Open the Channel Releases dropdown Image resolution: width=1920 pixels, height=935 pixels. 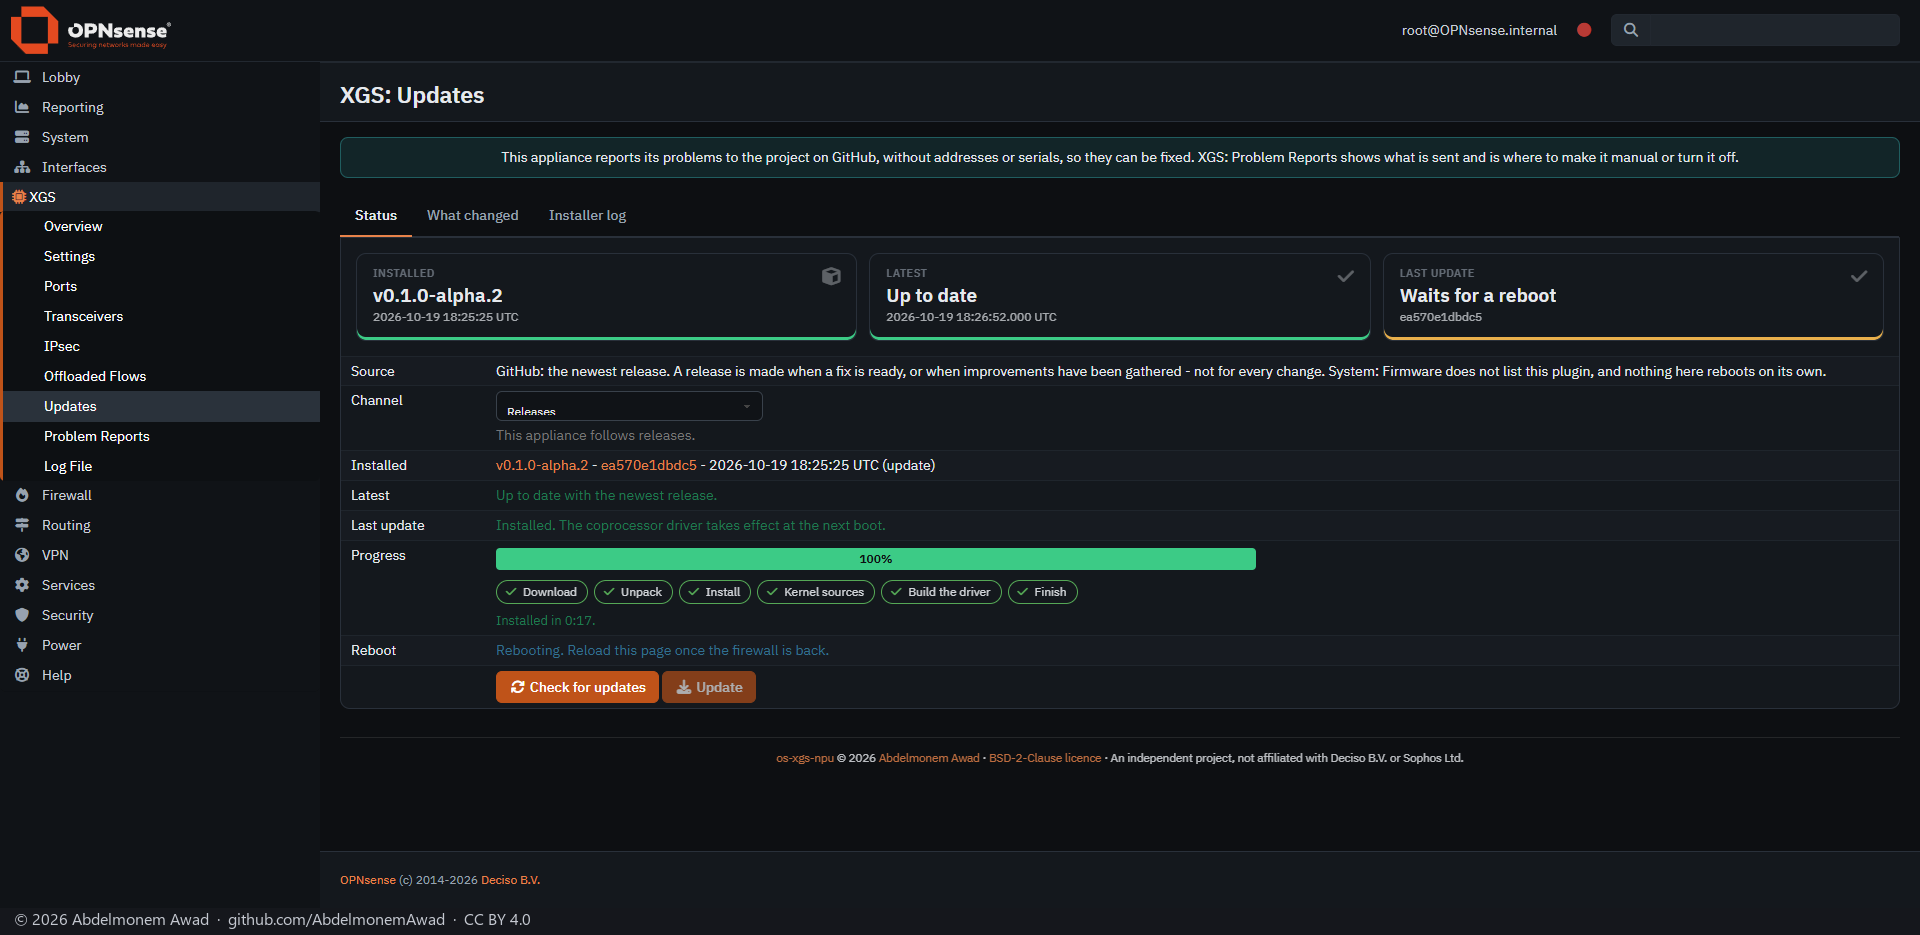click(x=629, y=406)
